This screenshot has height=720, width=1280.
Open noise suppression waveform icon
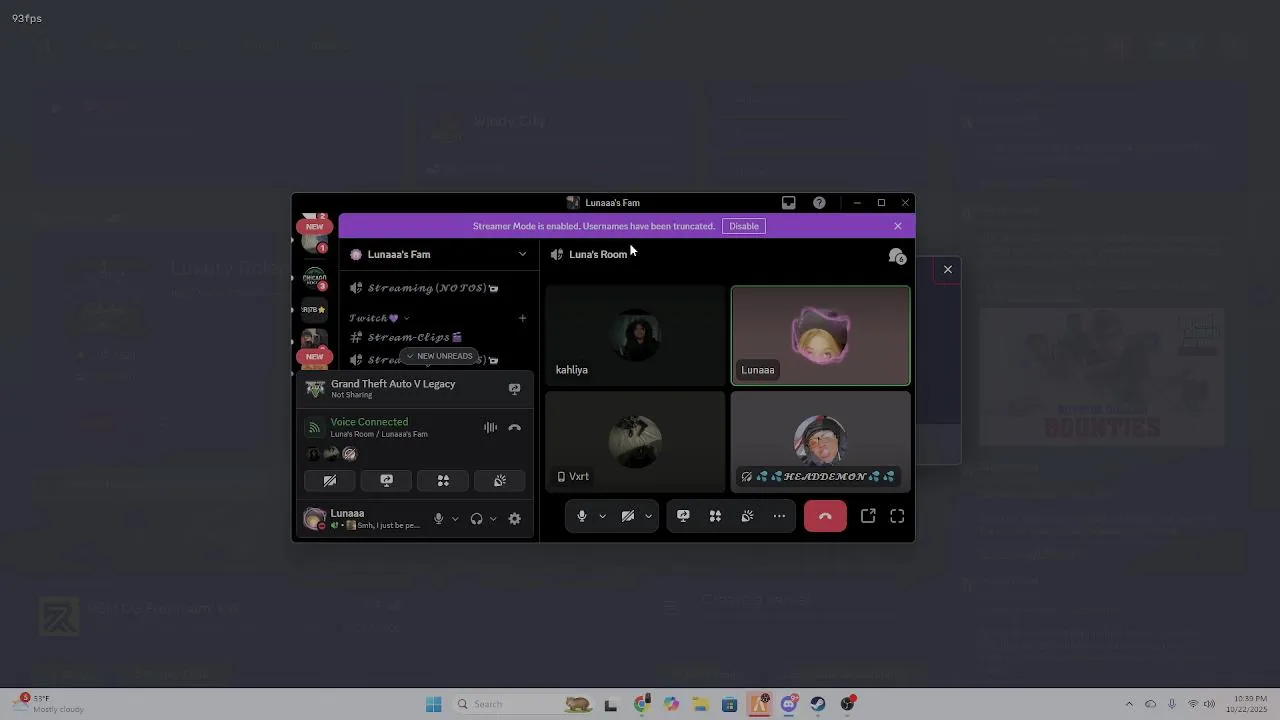coord(490,428)
